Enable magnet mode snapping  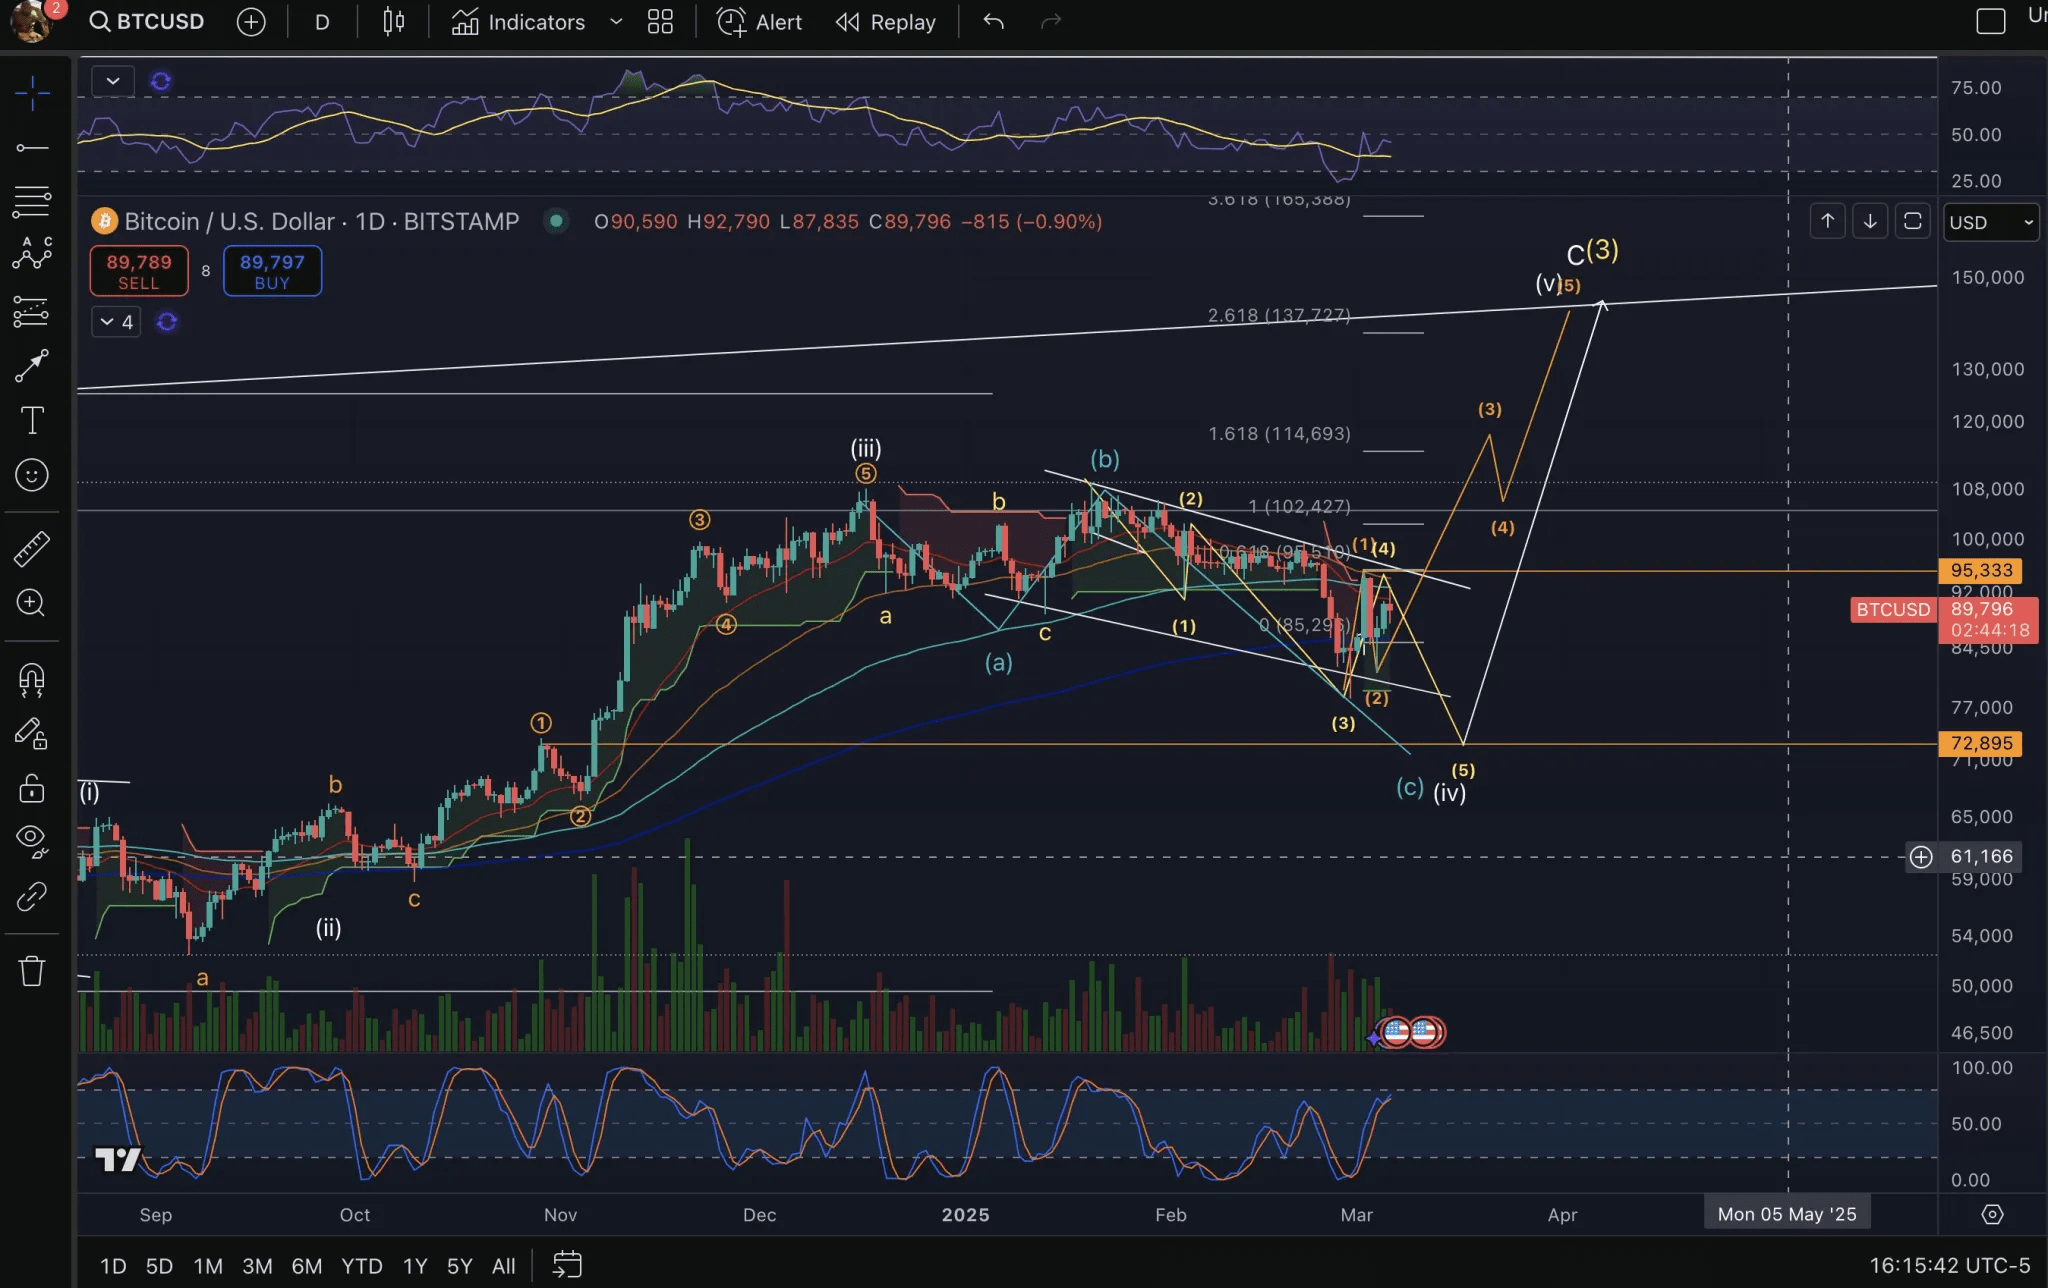pos(33,680)
